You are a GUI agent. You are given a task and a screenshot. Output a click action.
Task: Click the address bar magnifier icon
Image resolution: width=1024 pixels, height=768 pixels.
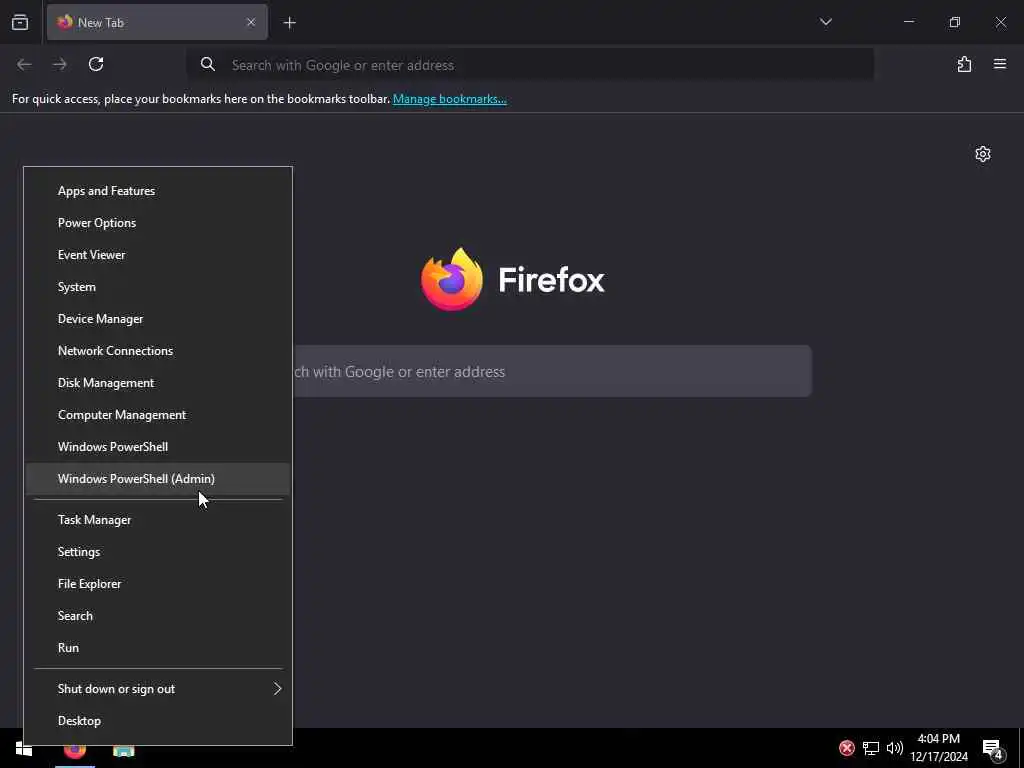[208, 64]
